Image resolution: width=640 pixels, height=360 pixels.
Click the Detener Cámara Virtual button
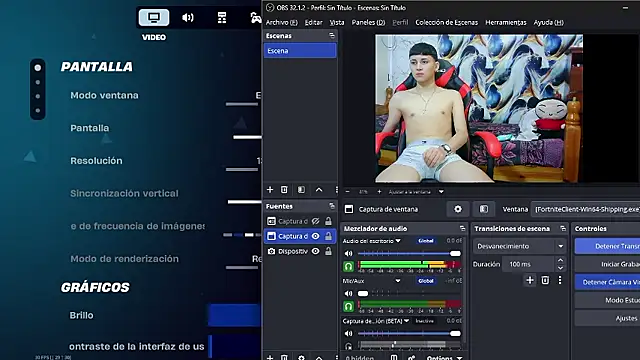(607, 282)
